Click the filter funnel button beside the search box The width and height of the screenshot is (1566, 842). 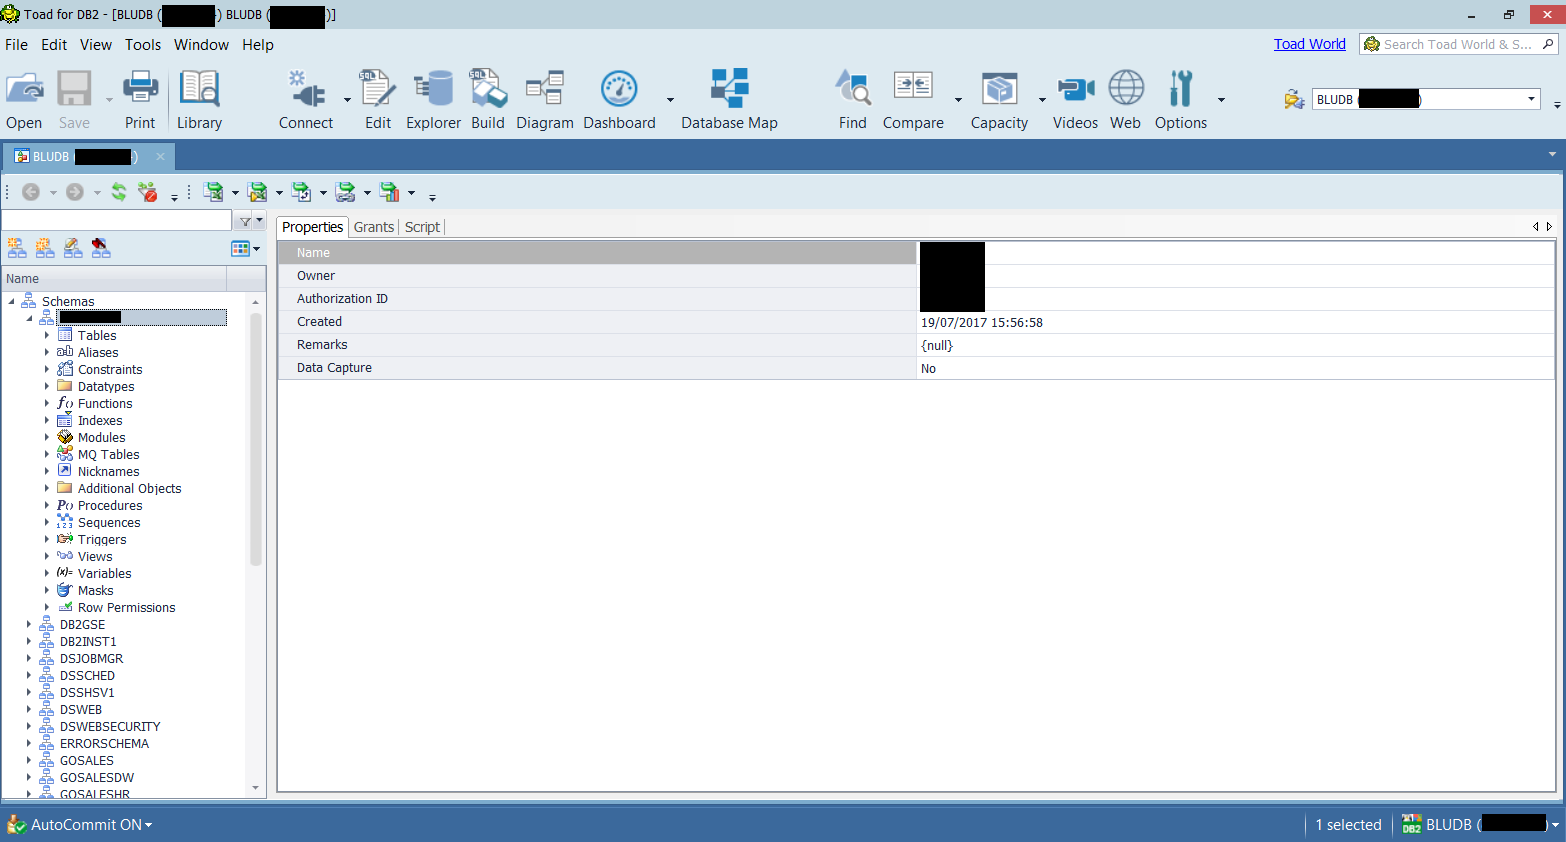(x=245, y=221)
